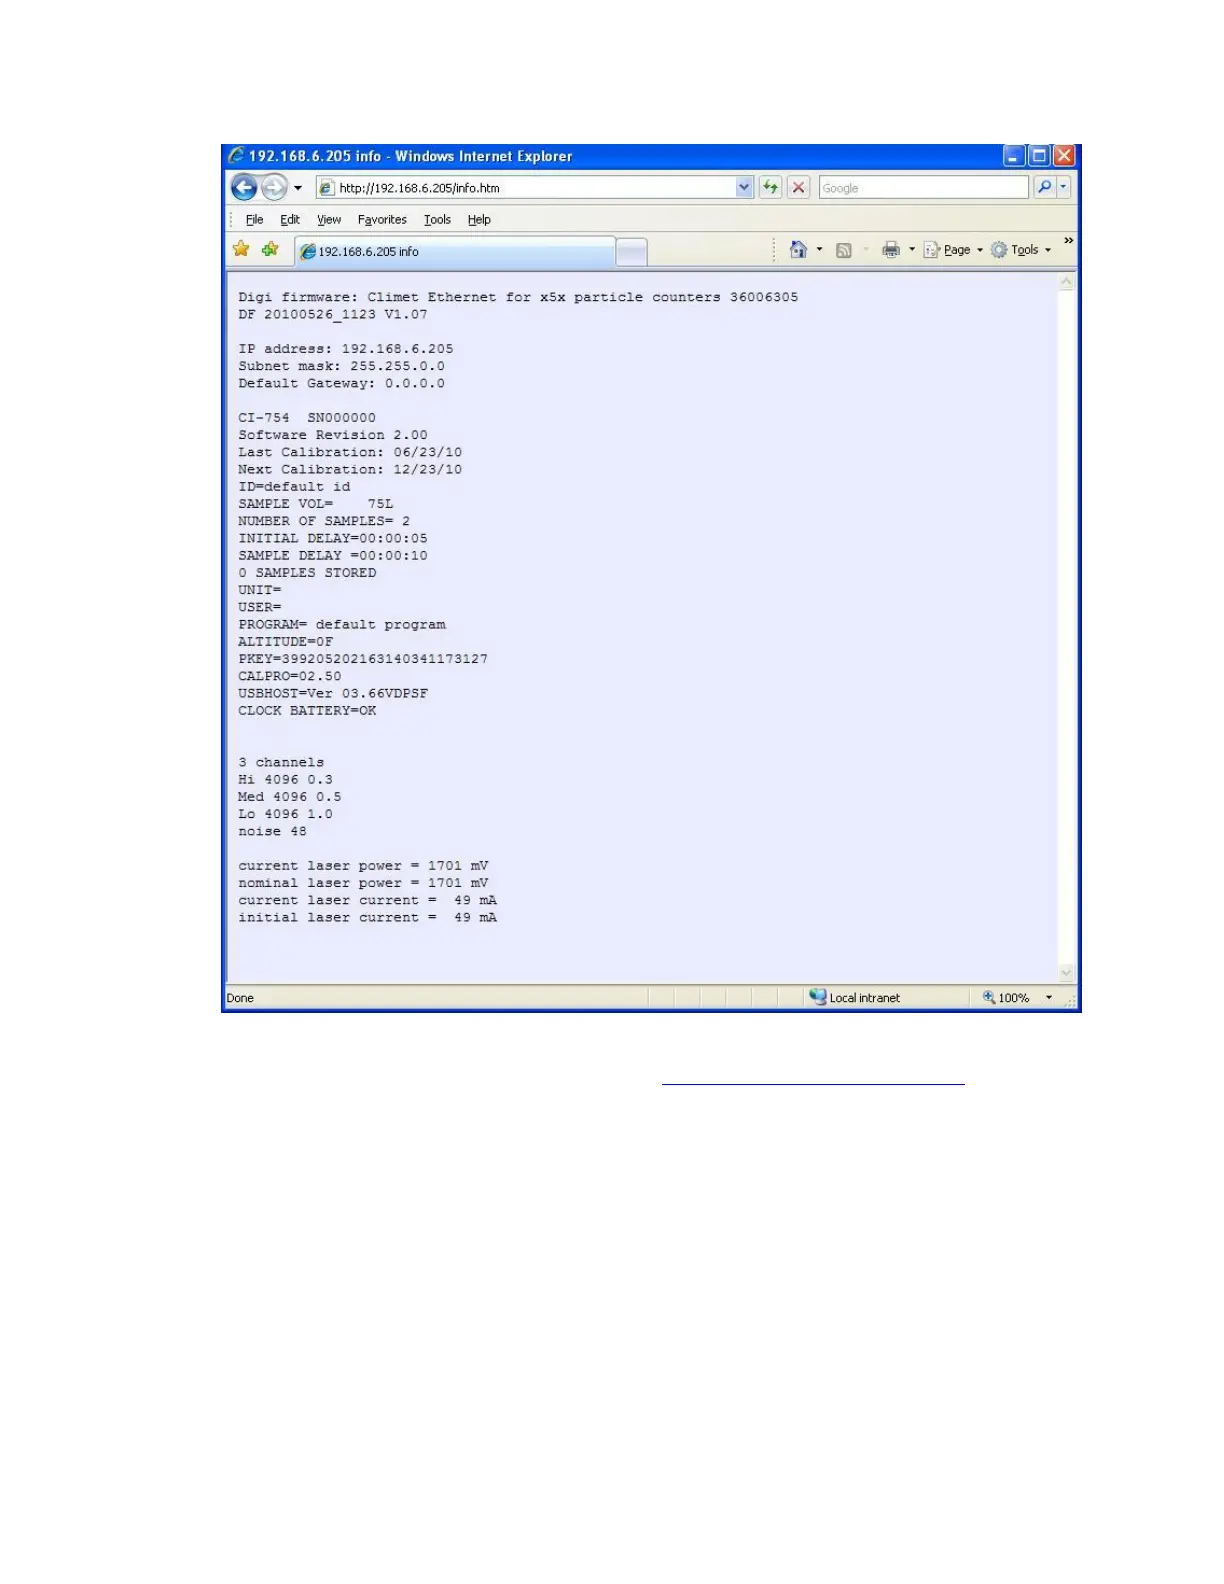
Task: Go back with the Back arrow button
Action: (244, 187)
